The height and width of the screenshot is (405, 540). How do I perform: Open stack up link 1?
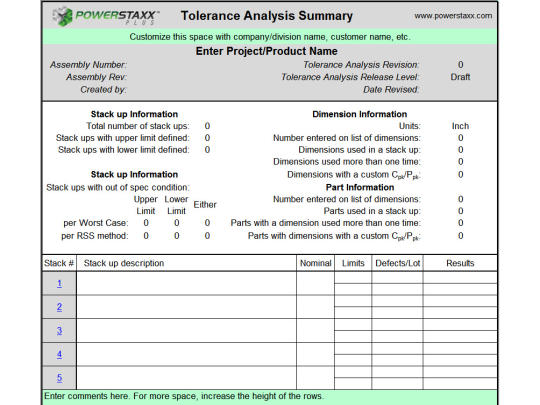point(59,283)
